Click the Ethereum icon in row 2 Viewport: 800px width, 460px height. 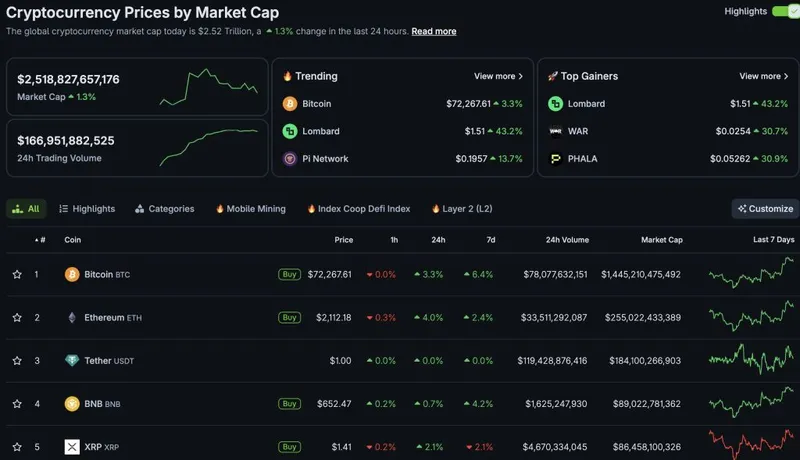coord(72,317)
